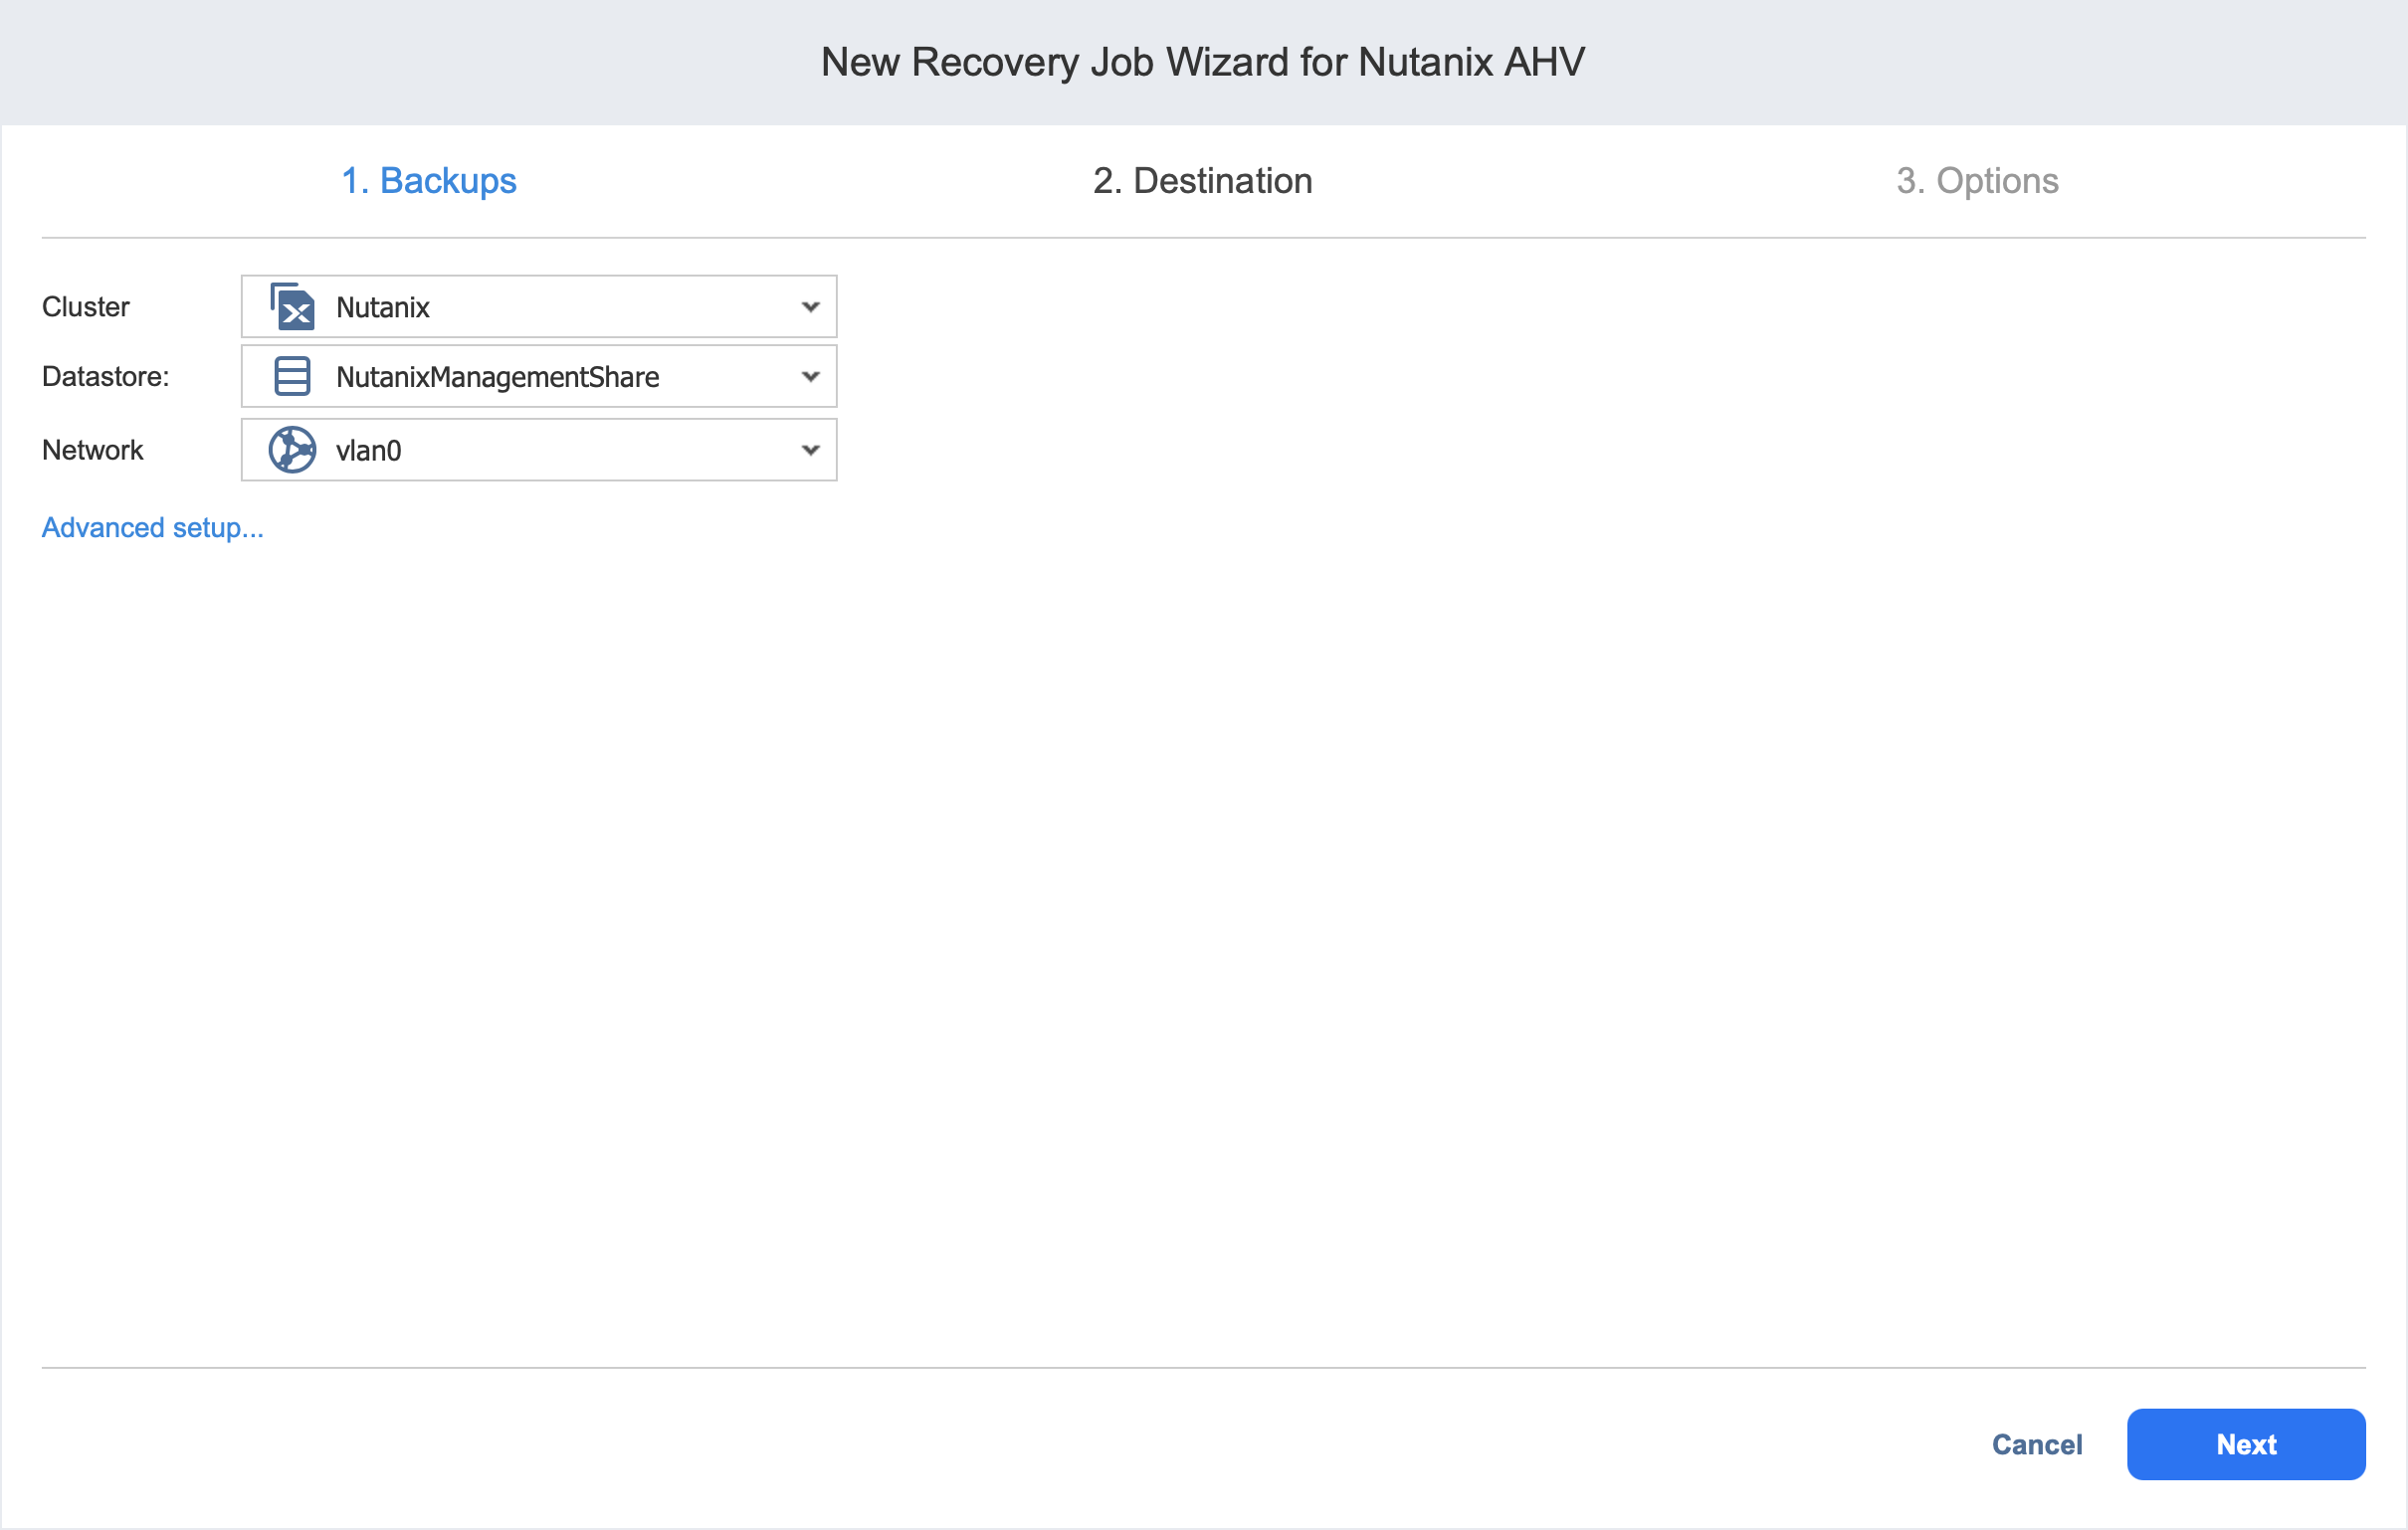Select the vlan0 value text
This screenshot has height=1530, width=2408.
[x=368, y=451]
